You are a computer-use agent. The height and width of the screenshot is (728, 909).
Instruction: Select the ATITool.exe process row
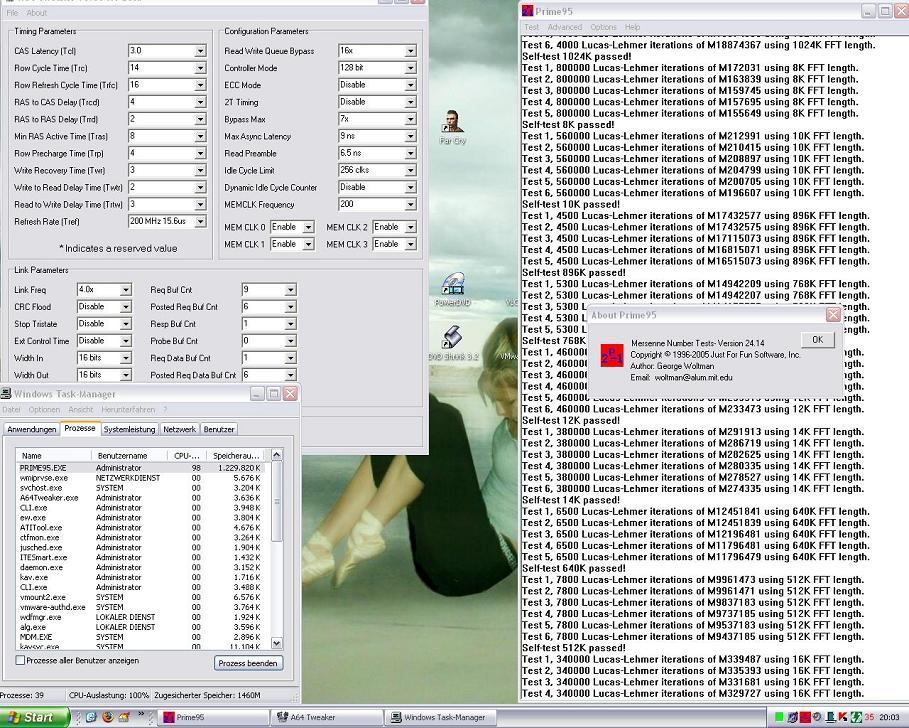point(141,527)
